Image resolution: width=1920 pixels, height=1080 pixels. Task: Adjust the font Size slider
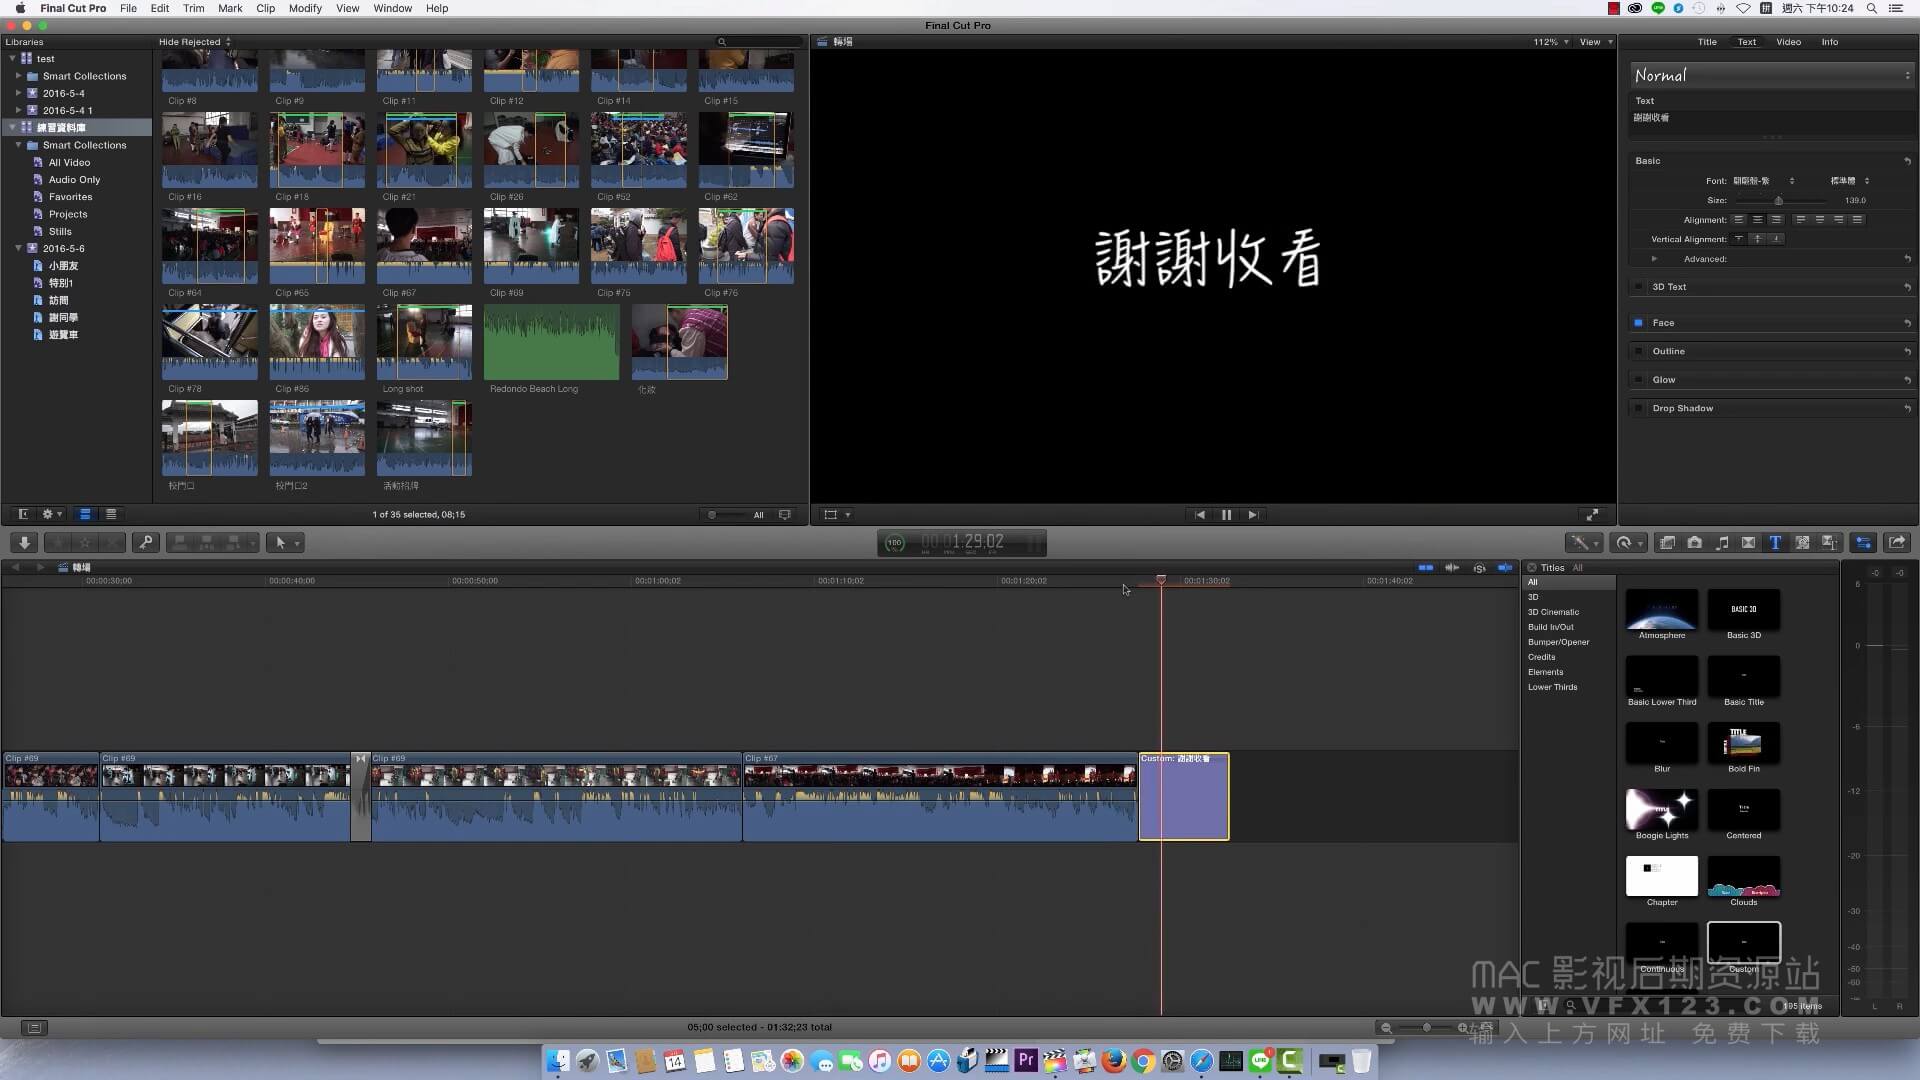pyautogui.click(x=1779, y=201)
